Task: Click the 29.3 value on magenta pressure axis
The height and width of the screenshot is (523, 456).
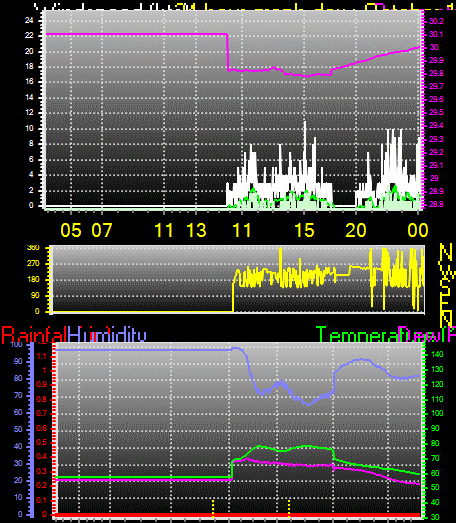Action: tap(436, 139)
